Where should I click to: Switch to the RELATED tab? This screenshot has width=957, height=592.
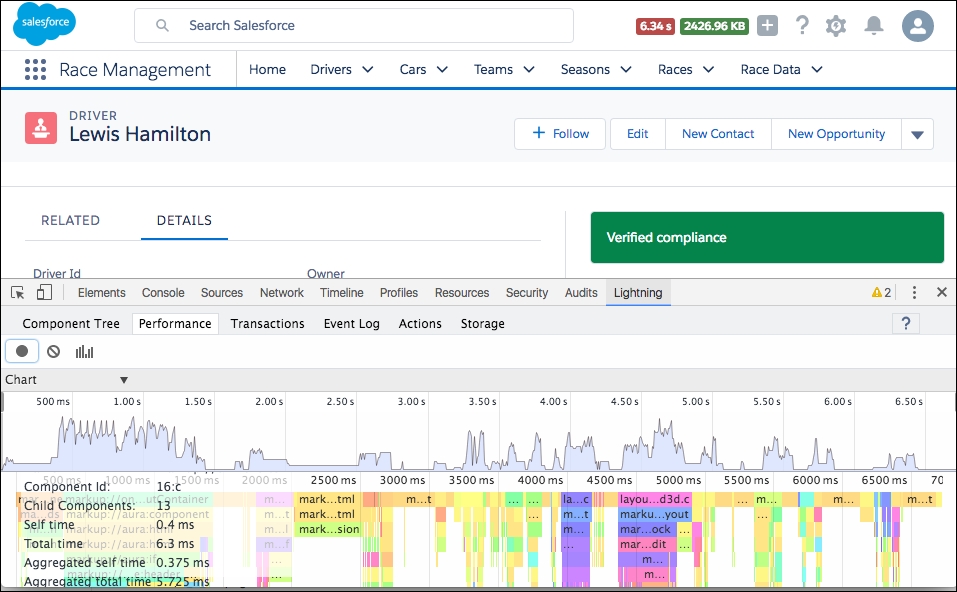[x=70, y=220]
